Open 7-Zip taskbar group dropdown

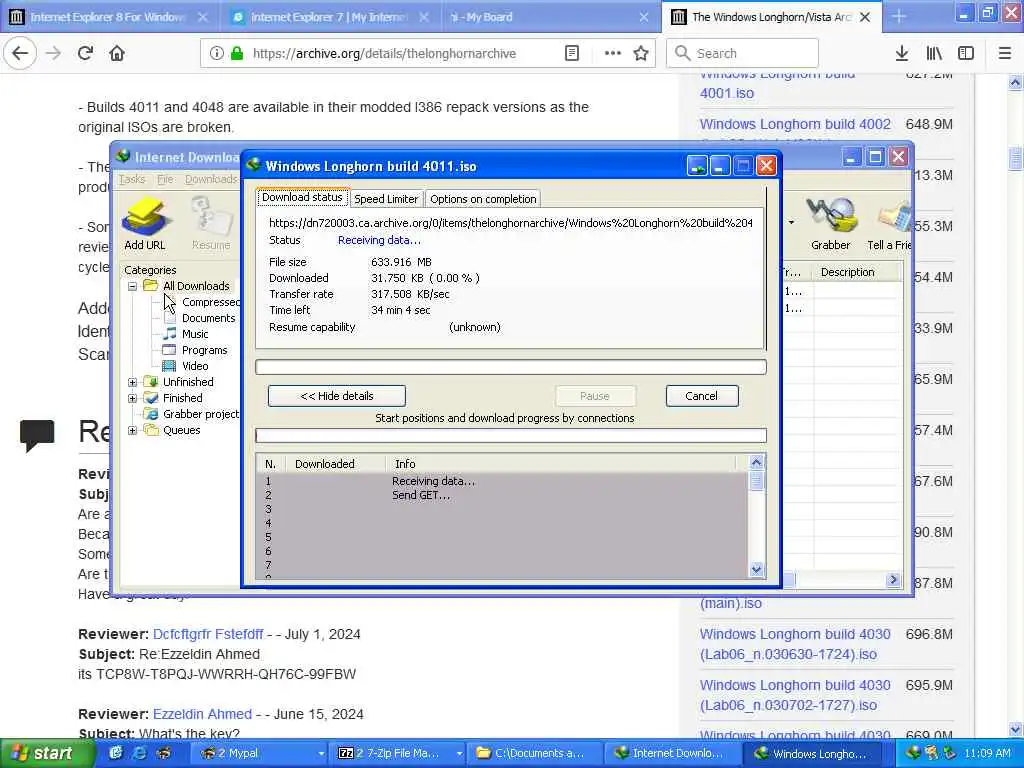pyautogui.click(x=459, y=753)
